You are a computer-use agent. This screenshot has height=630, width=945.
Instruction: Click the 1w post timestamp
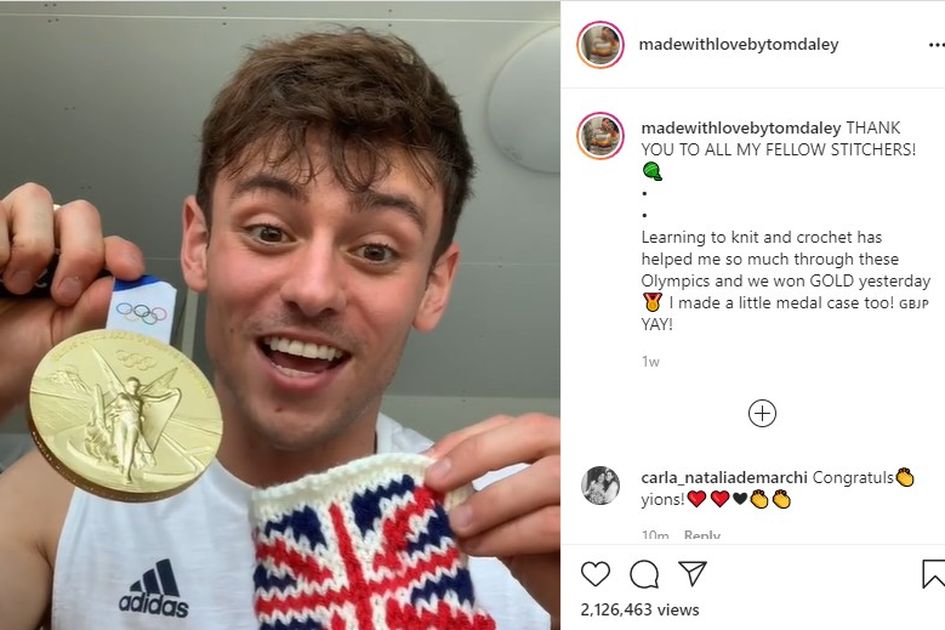point(650,362)
